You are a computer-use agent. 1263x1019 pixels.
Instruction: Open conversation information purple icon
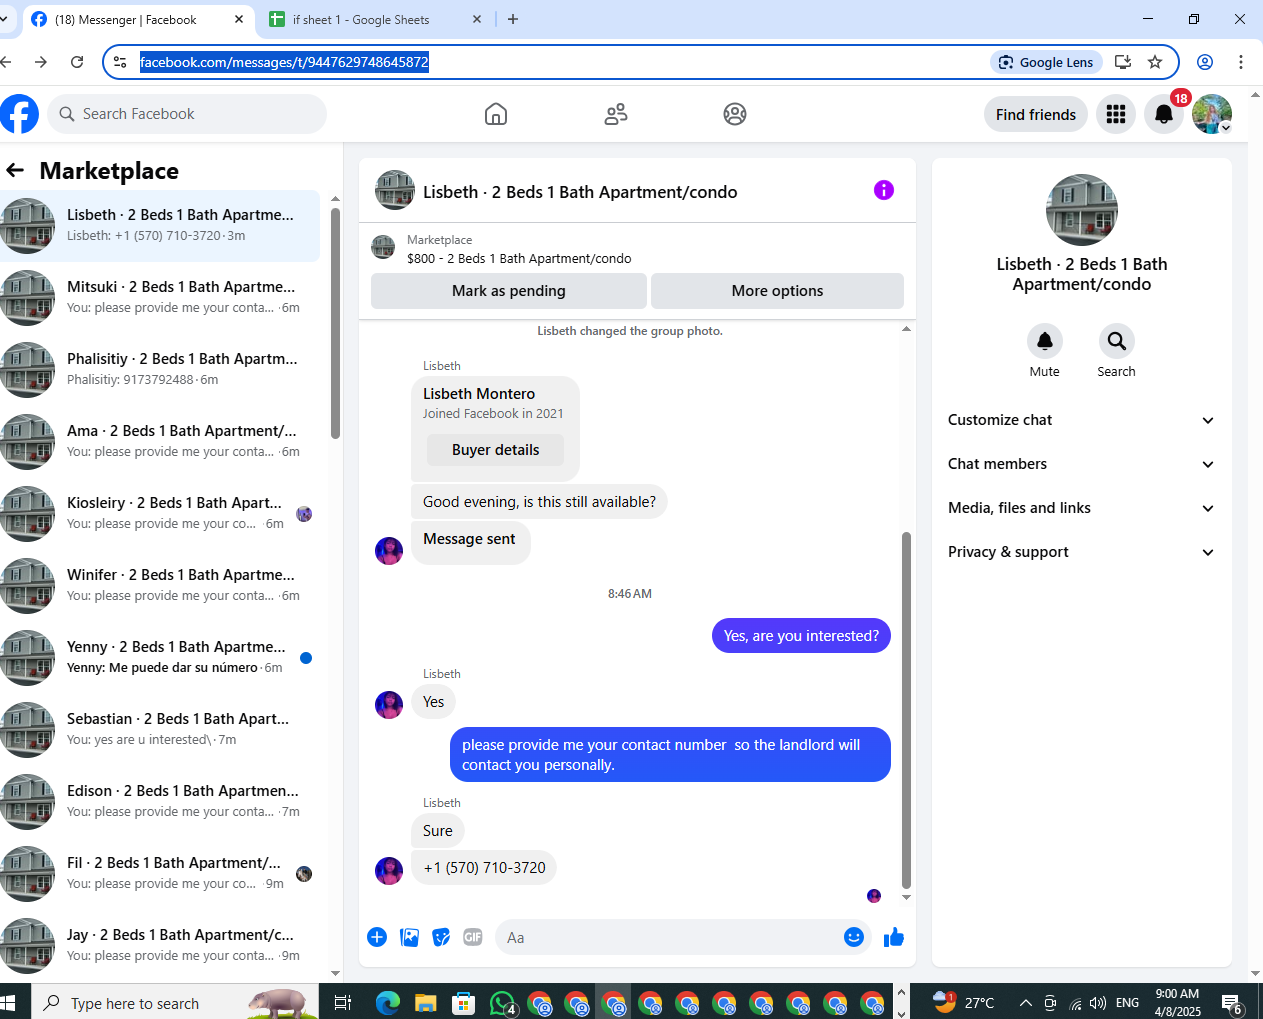pos(884,190)
